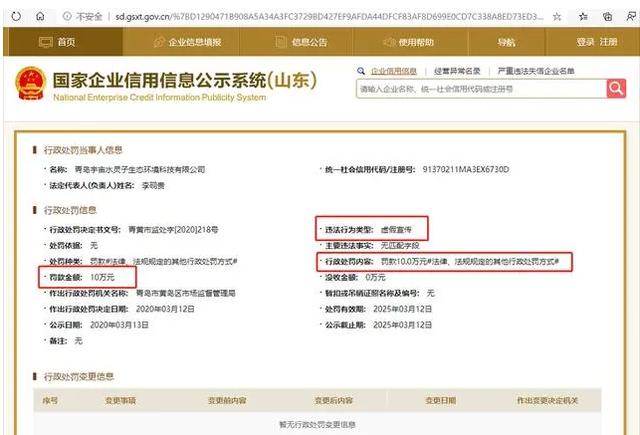The width and height of the screenshot is (640, 435).
Task: Select the 经营异常名录 search tab
Action: (457, 71)
